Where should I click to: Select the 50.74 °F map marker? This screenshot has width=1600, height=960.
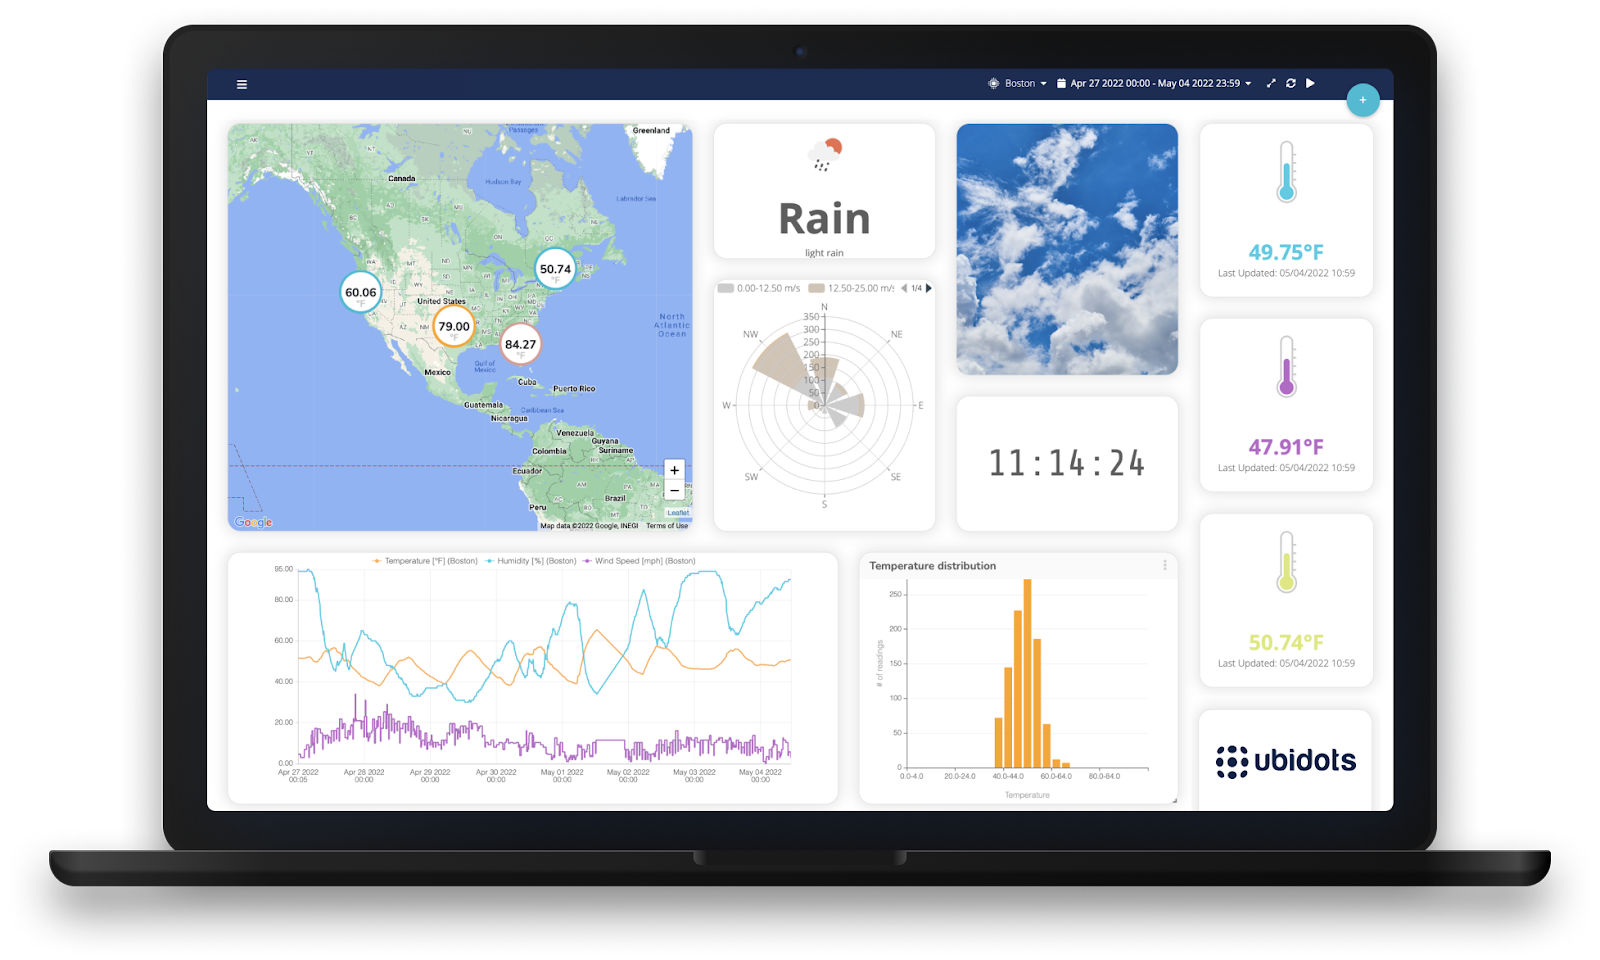[555, 269]
